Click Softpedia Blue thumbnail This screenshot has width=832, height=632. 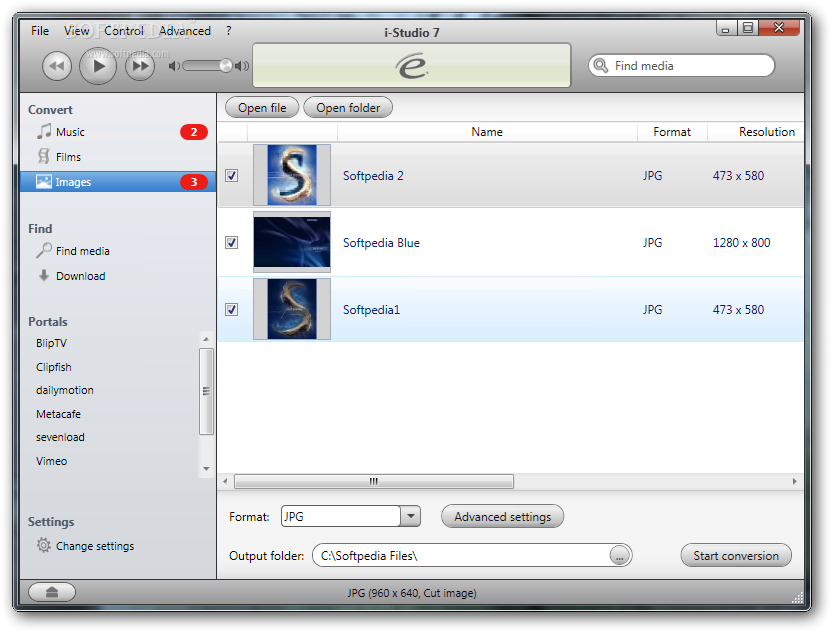tap(292, 242)
